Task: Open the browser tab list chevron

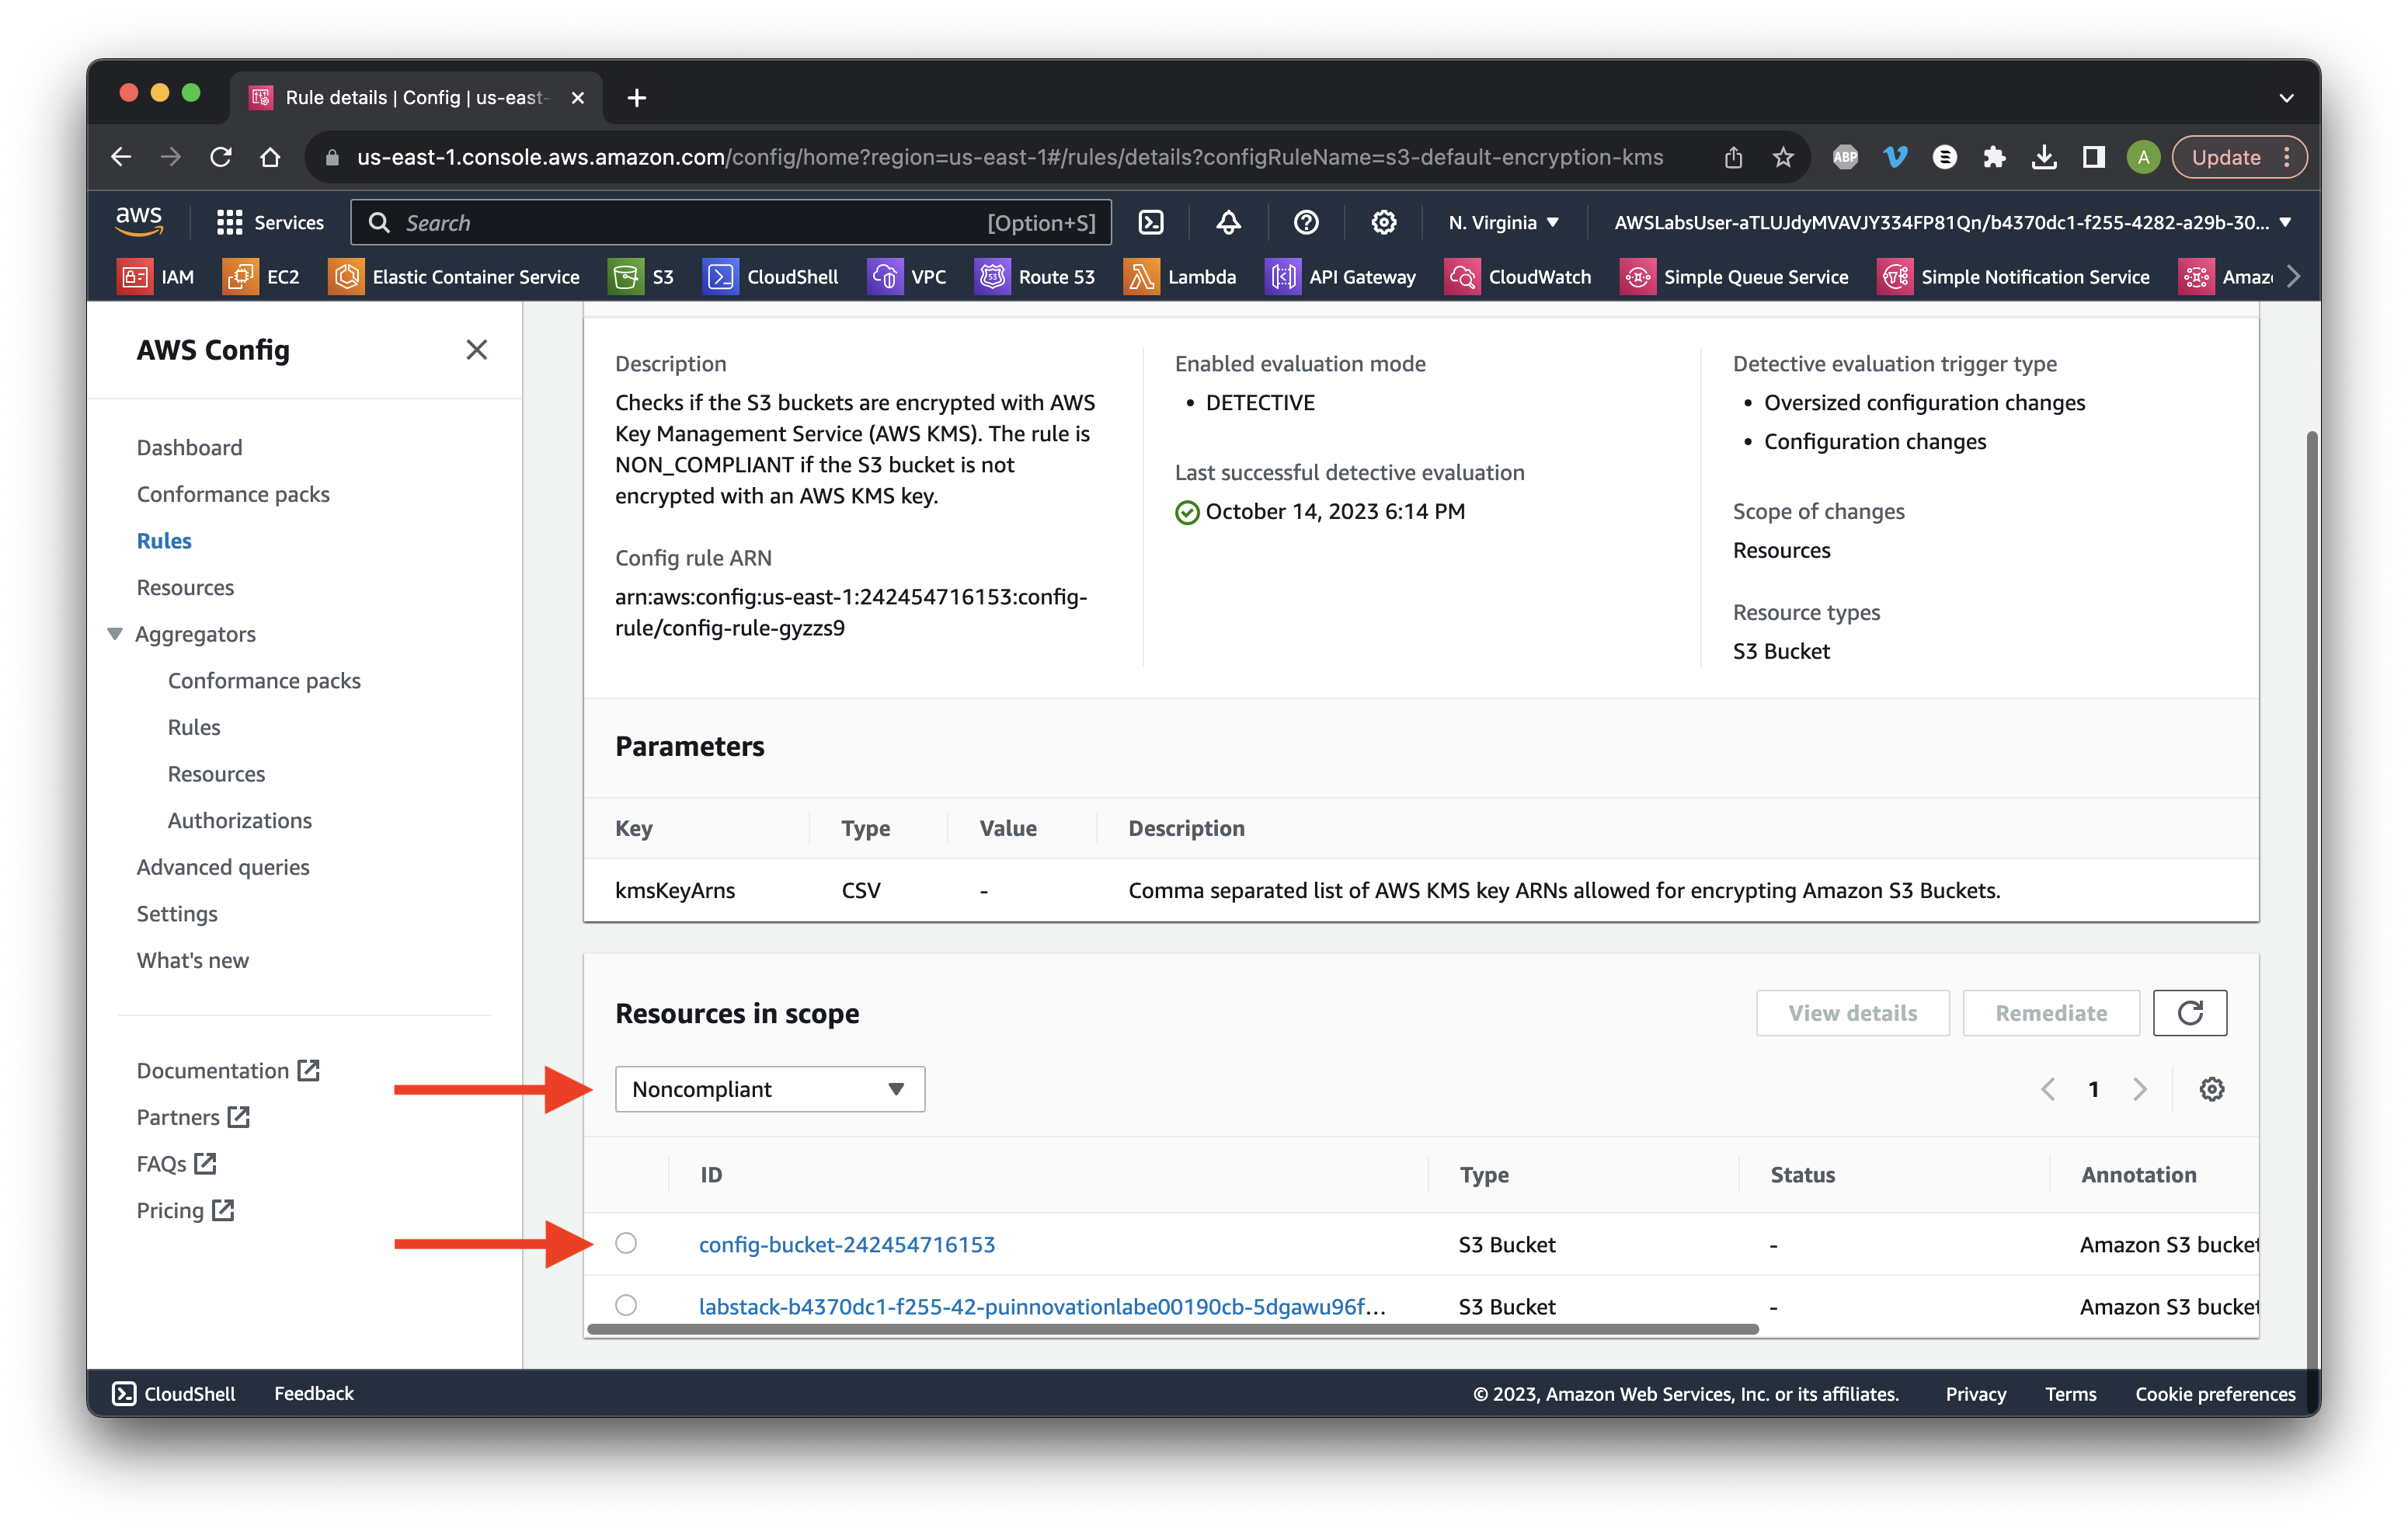Action: tap(2286, 97)
